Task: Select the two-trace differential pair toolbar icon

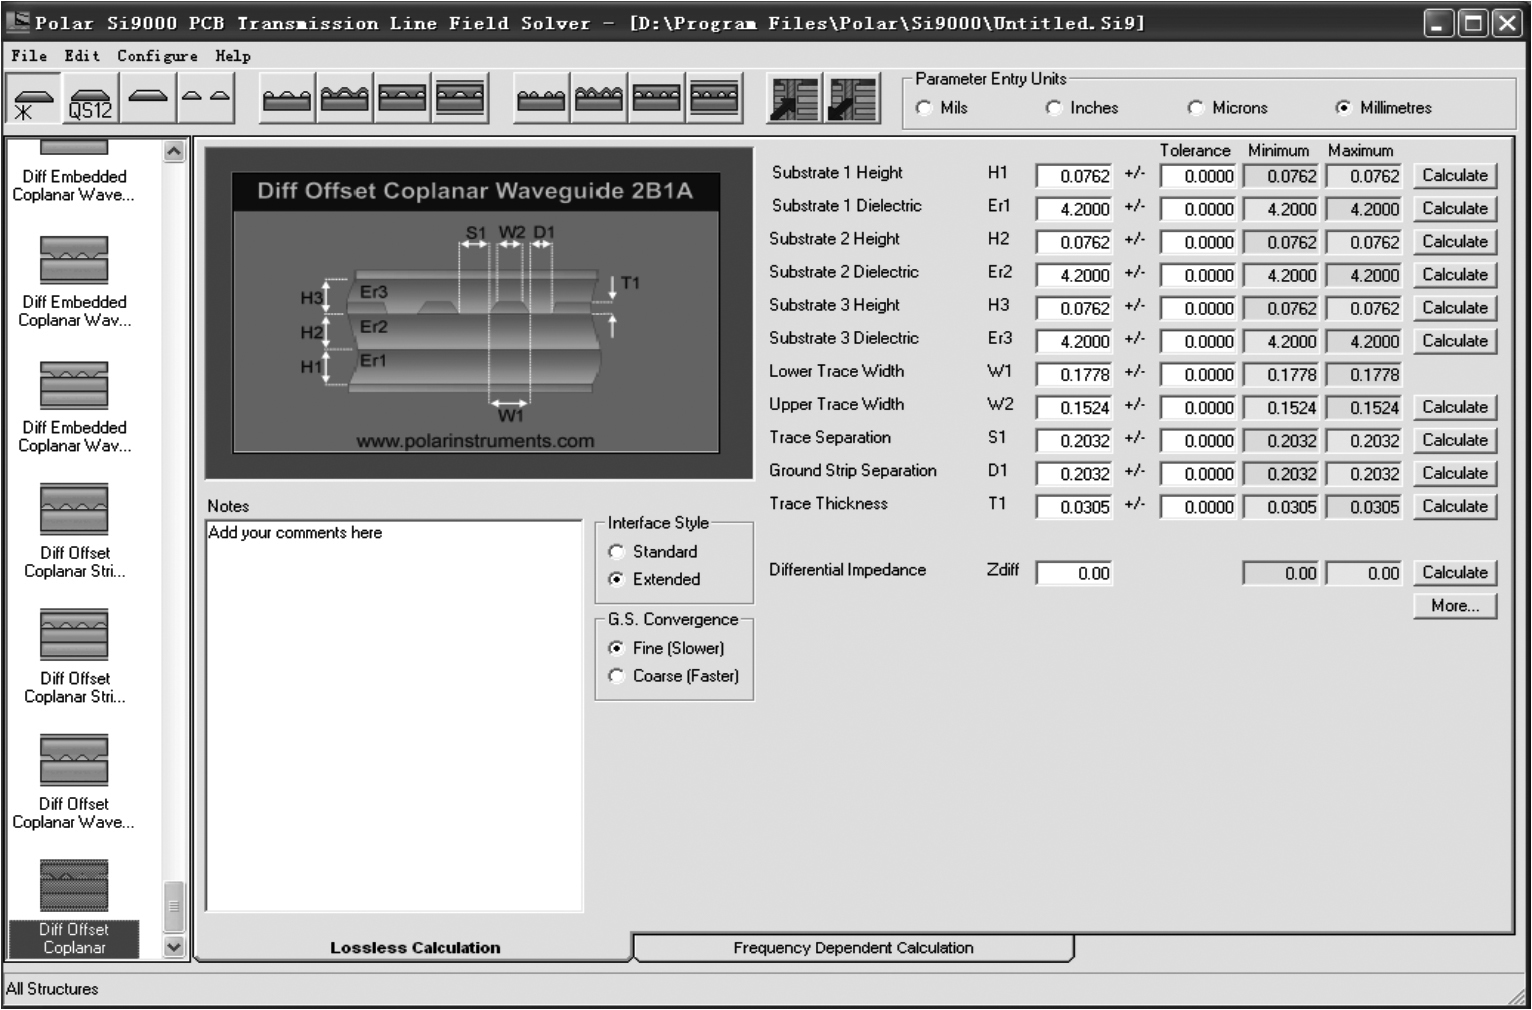Action: coord(206,99)
